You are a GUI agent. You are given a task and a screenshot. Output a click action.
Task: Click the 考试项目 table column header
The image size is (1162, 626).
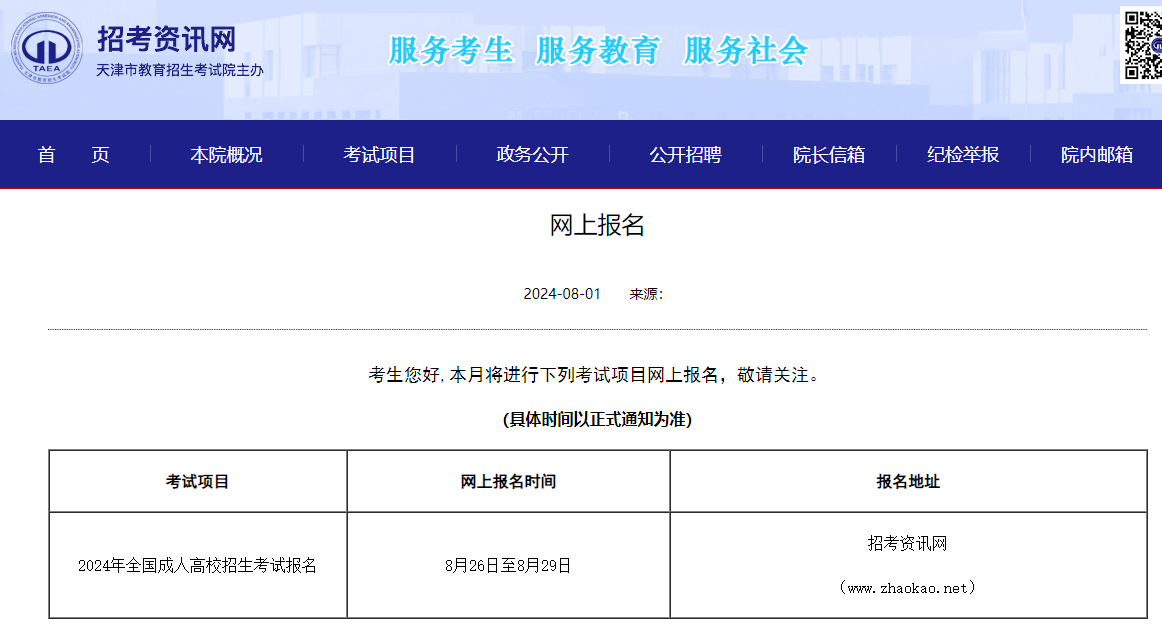(x=197, y=482)
